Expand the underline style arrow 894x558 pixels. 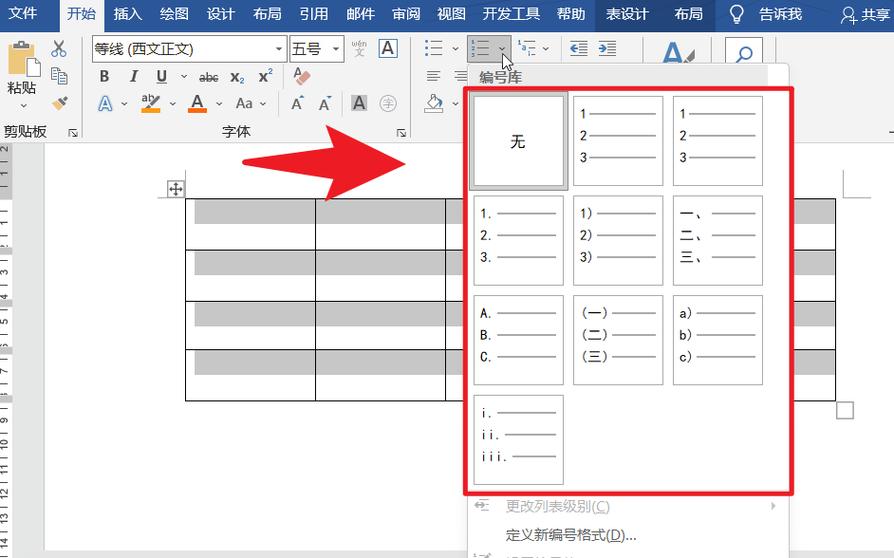[184, 76]
